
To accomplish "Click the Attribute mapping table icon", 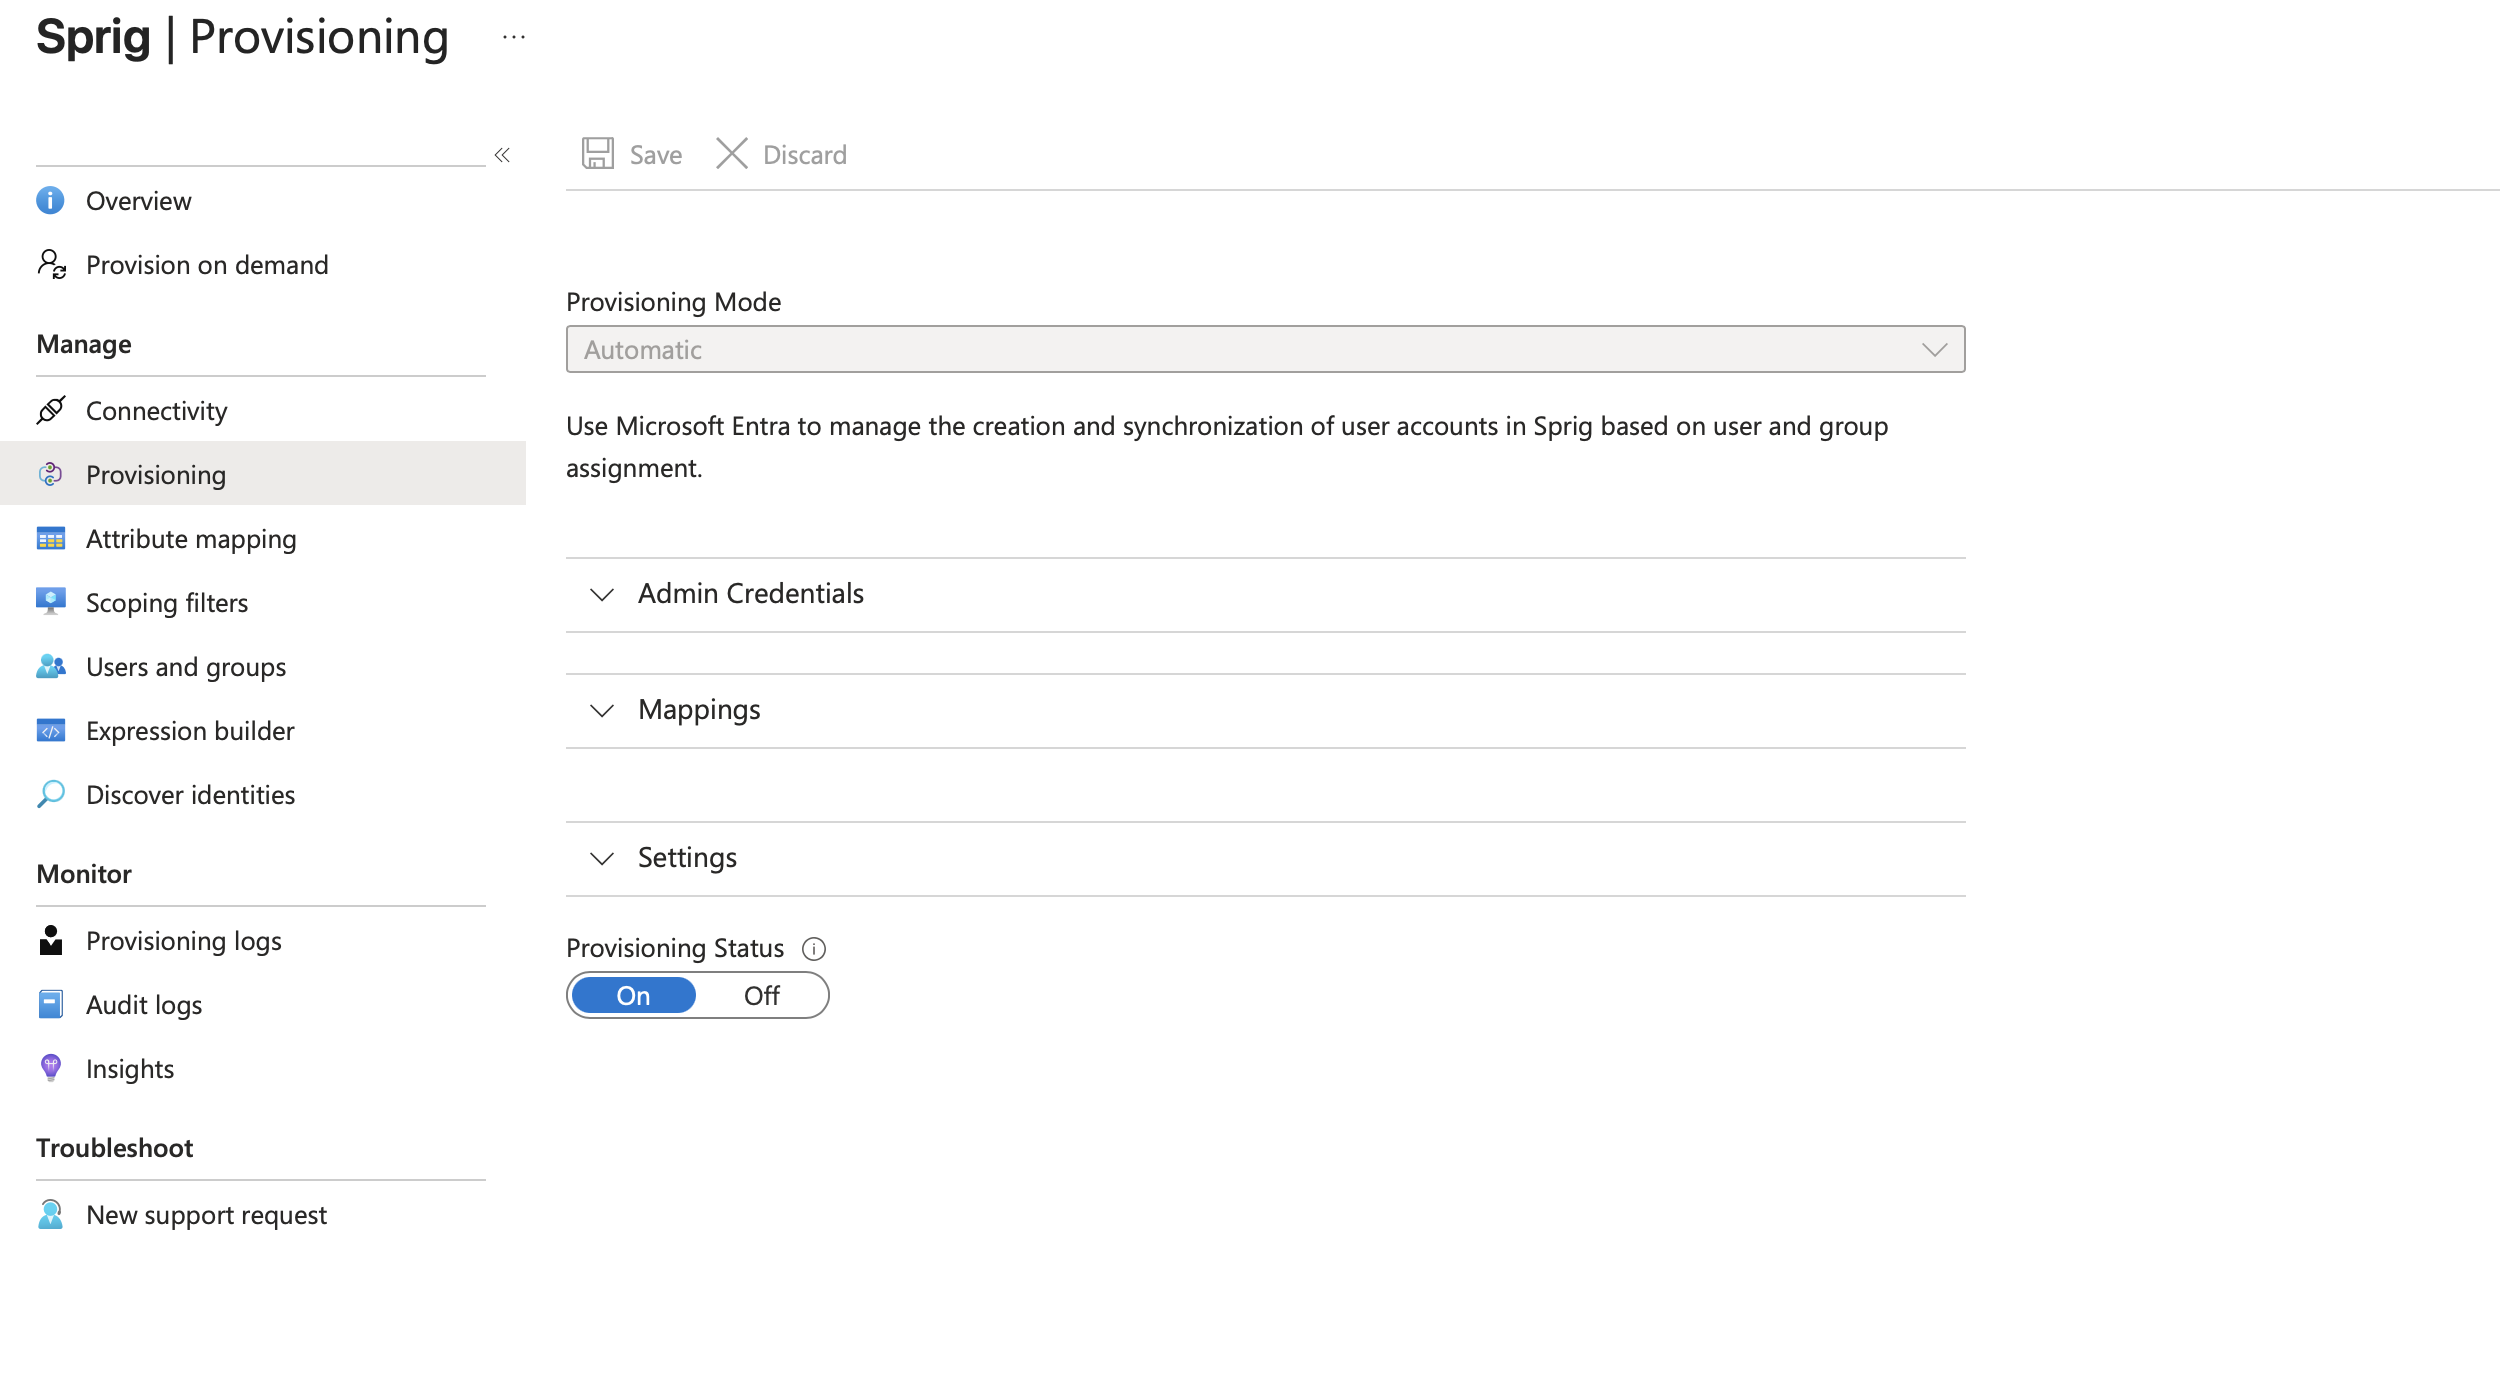I will coord(51,539).
